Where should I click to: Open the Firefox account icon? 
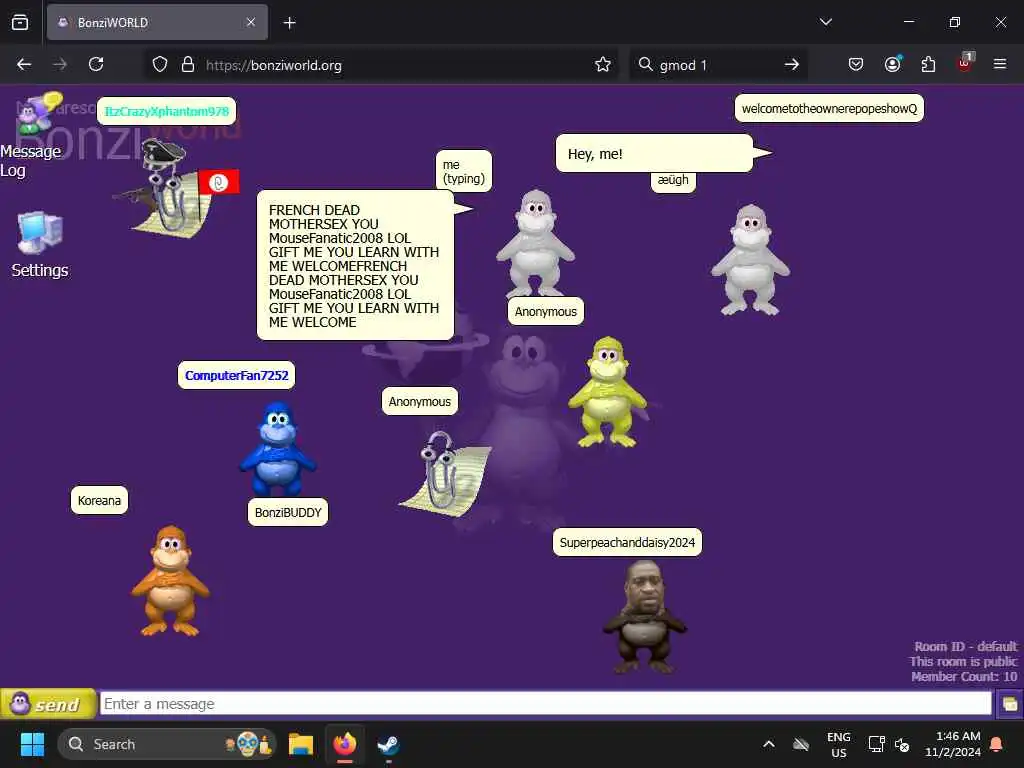(893, 64)
